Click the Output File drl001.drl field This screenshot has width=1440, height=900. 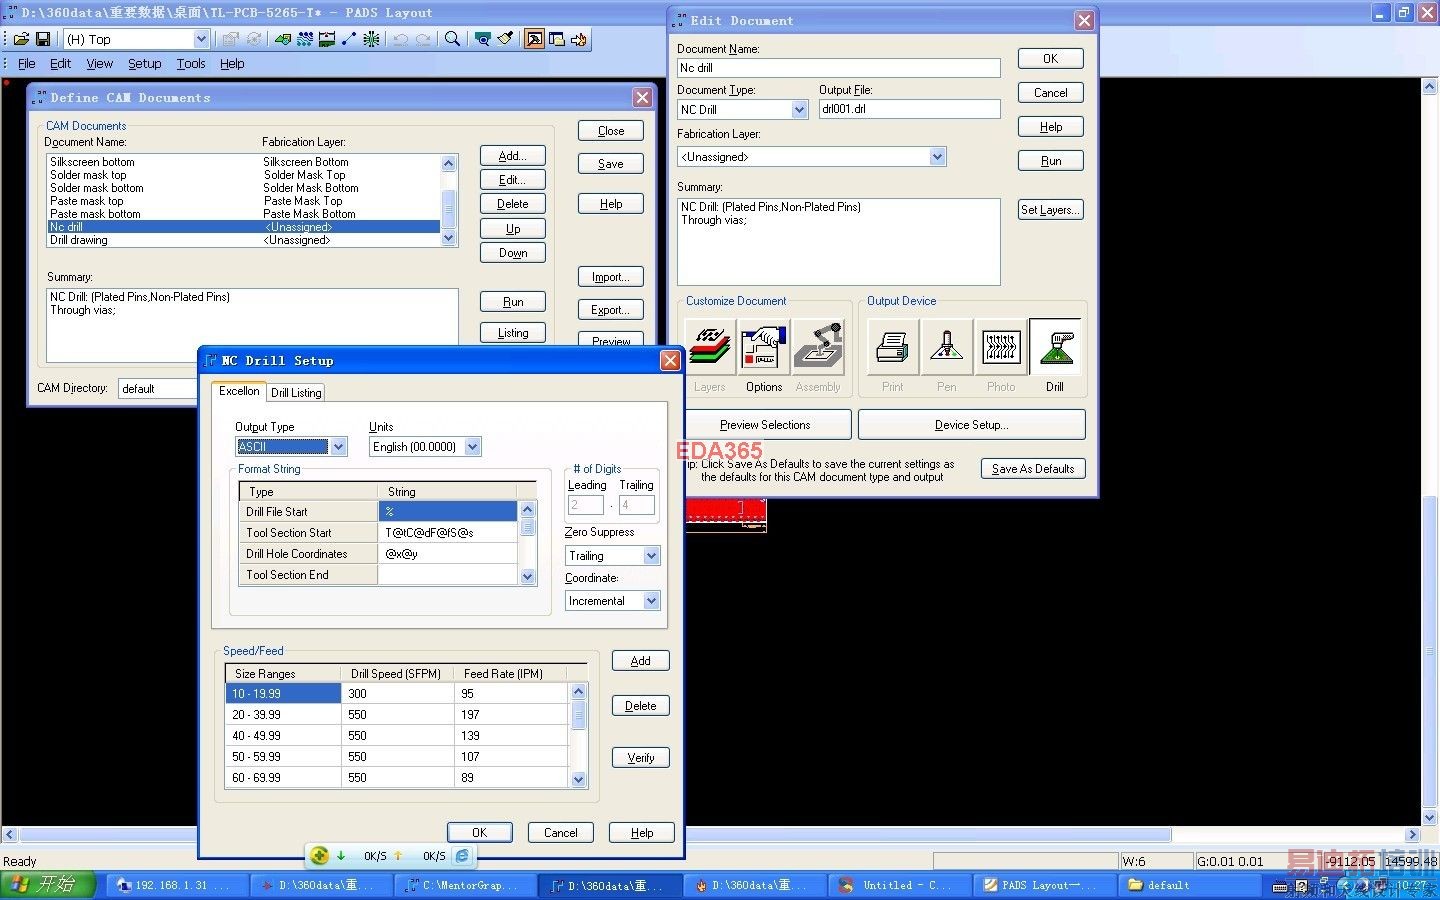tap(909, 110)
